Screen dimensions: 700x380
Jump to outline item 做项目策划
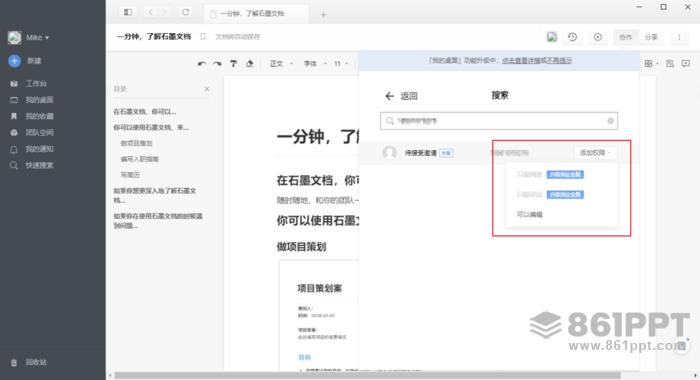coord(136,143)
